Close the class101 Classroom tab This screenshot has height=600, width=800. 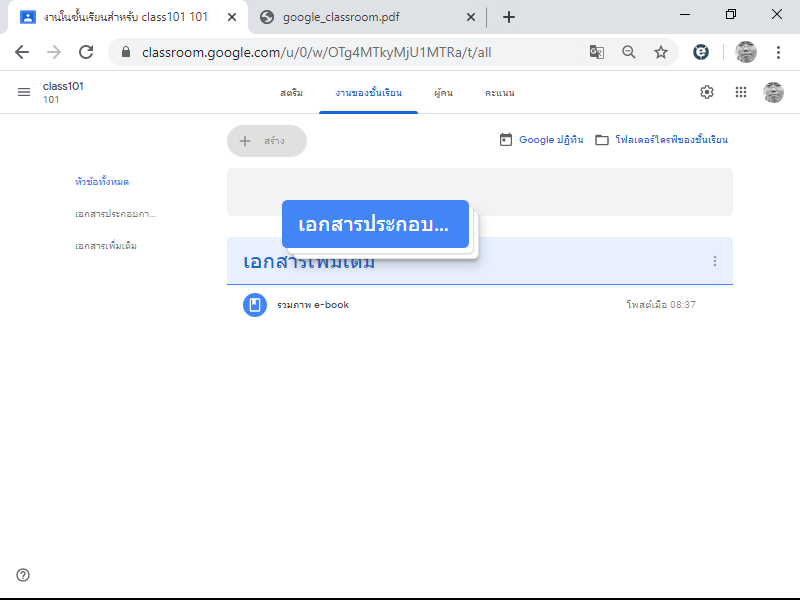point(232,17)
